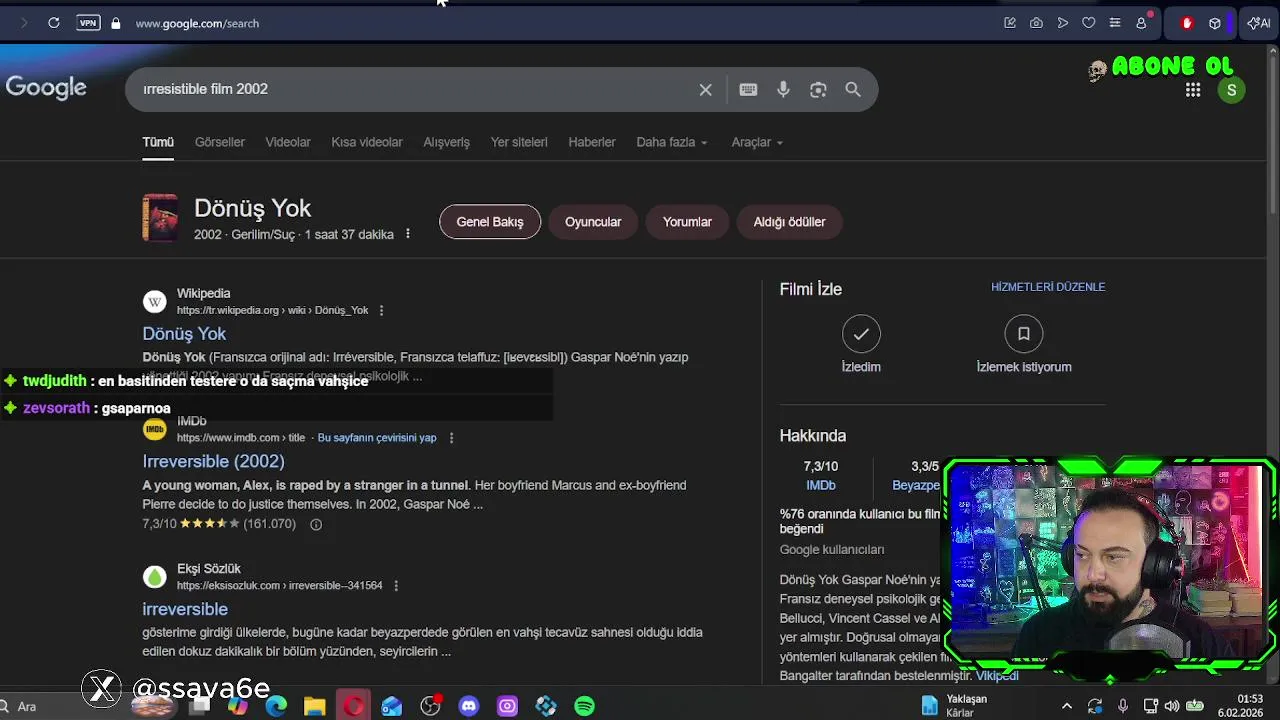Expand the Daha fazla dropdown
The image size is (1280, 720).
point(672,142)
